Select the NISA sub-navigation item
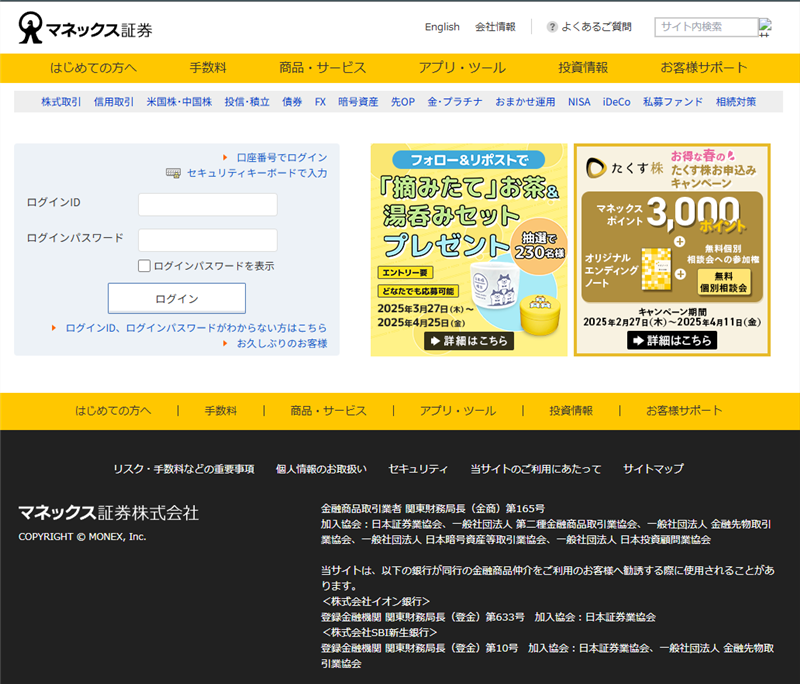Viewport: 800px width, 684px height. 579,102
